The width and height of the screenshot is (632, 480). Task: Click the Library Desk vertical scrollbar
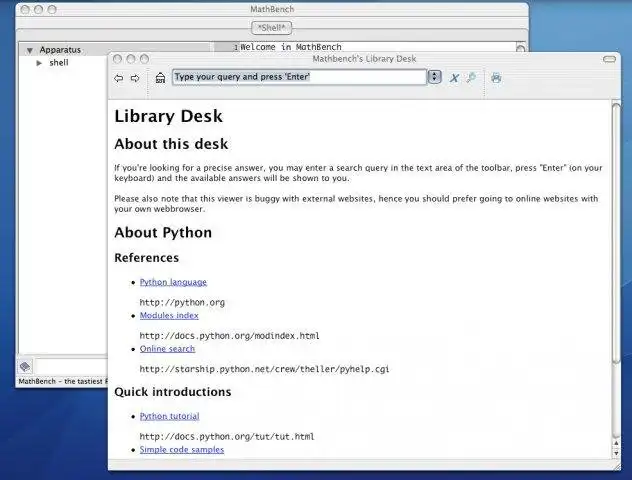coord(616,234)
